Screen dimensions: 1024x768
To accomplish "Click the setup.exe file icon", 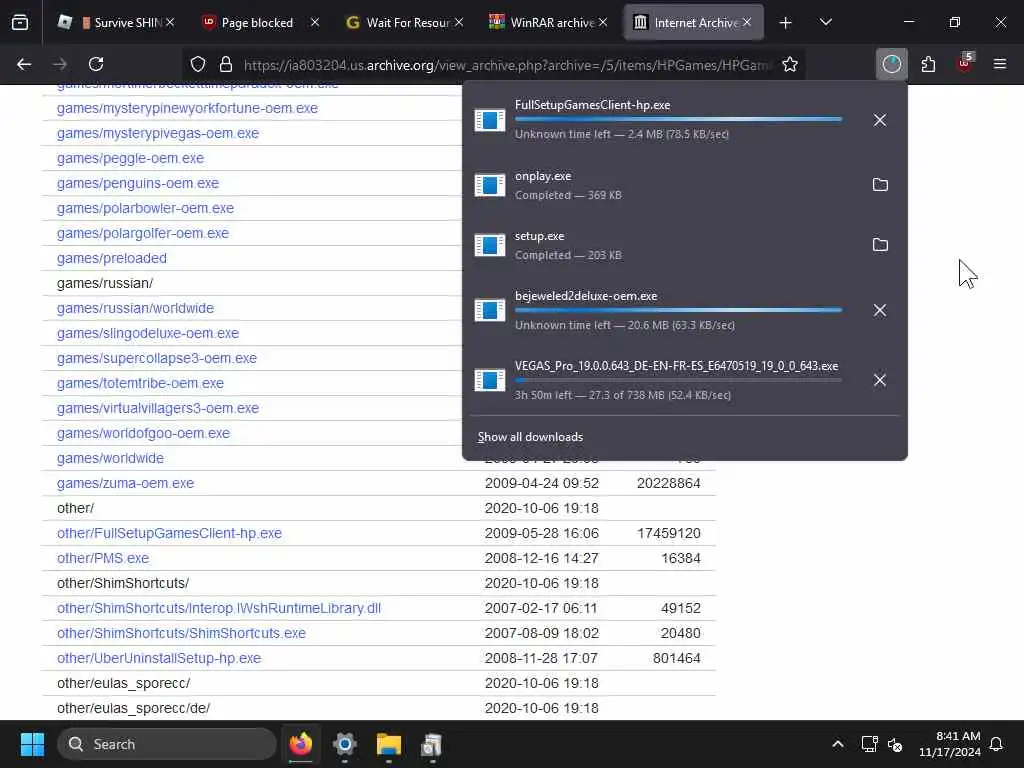I will (490, 245).
